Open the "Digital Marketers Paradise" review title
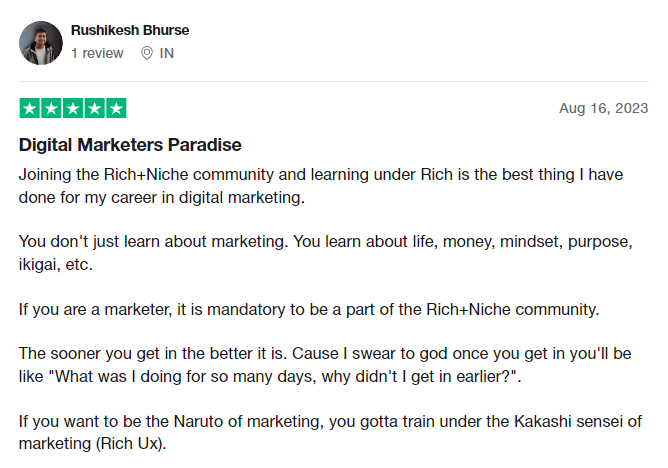This screenshot has height=468, width=668. pos(130,145)
